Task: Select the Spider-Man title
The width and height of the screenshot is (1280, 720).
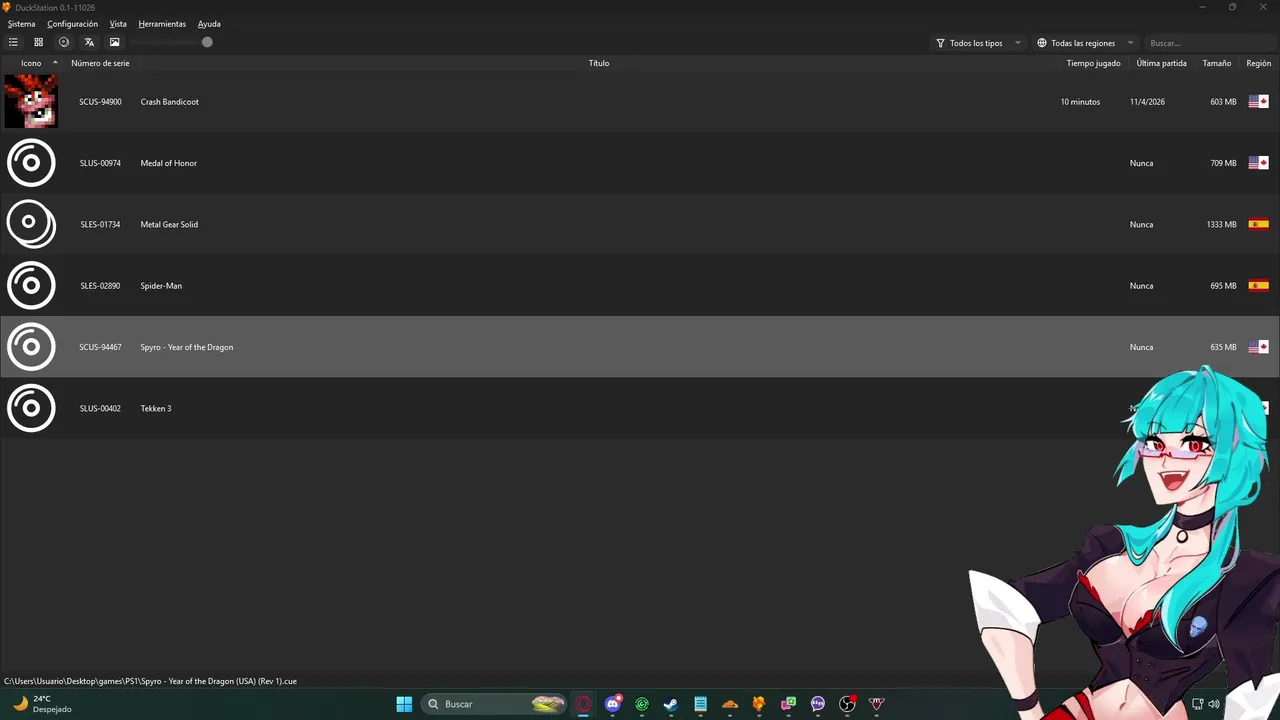Action: coord(161,286)
